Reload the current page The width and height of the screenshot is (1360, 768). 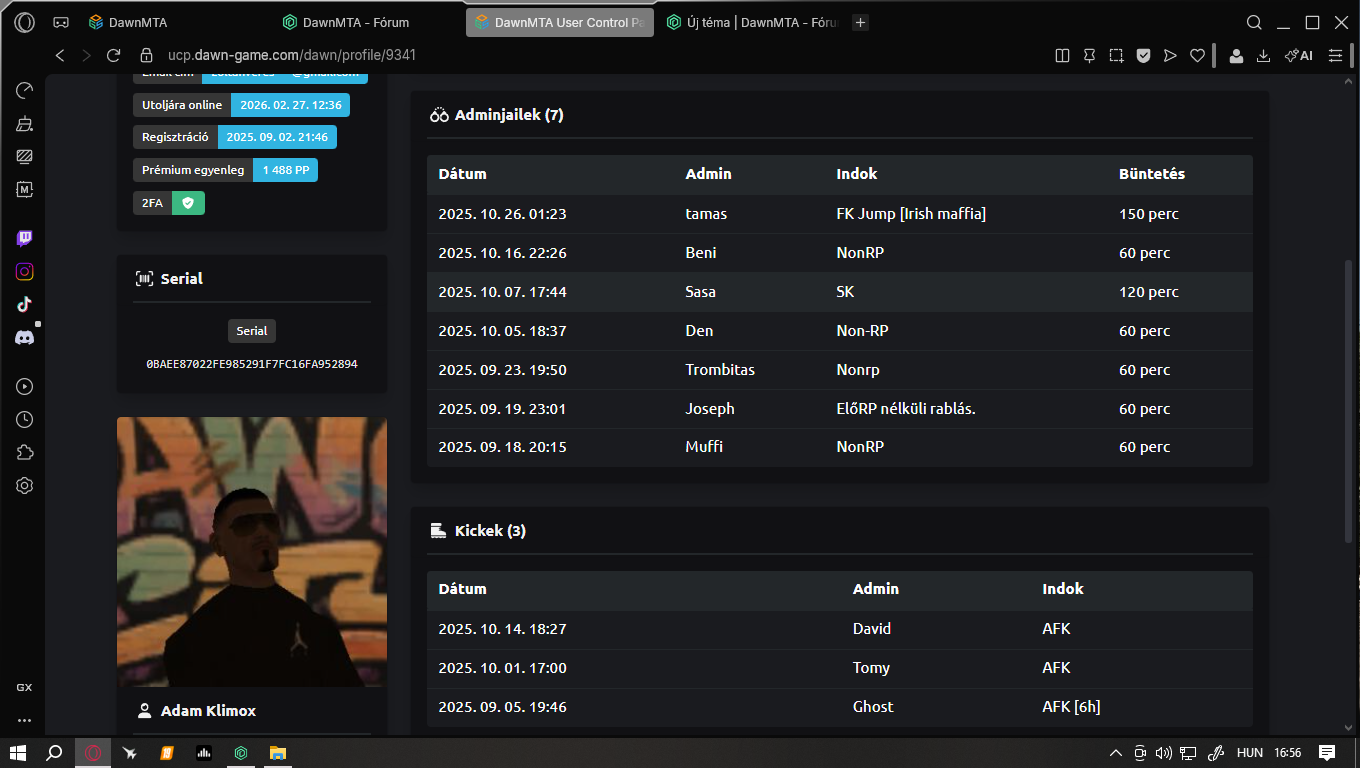(x=113, y=56)
